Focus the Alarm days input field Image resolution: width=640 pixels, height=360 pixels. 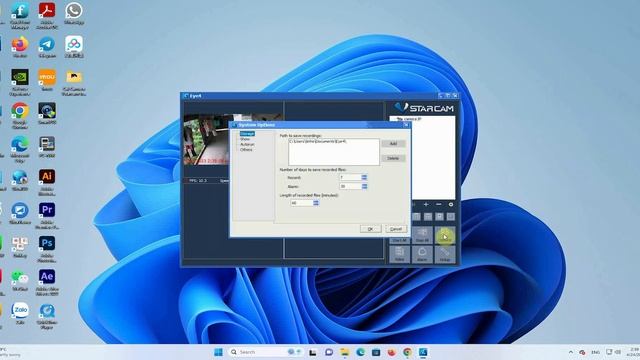[350, 186]
